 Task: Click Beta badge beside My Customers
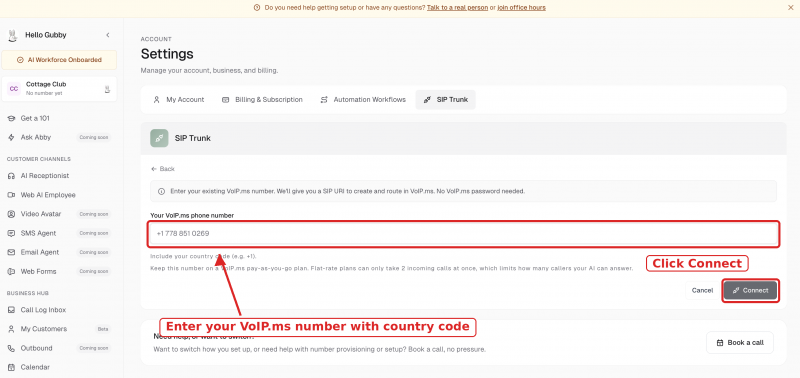pos(103,329)
